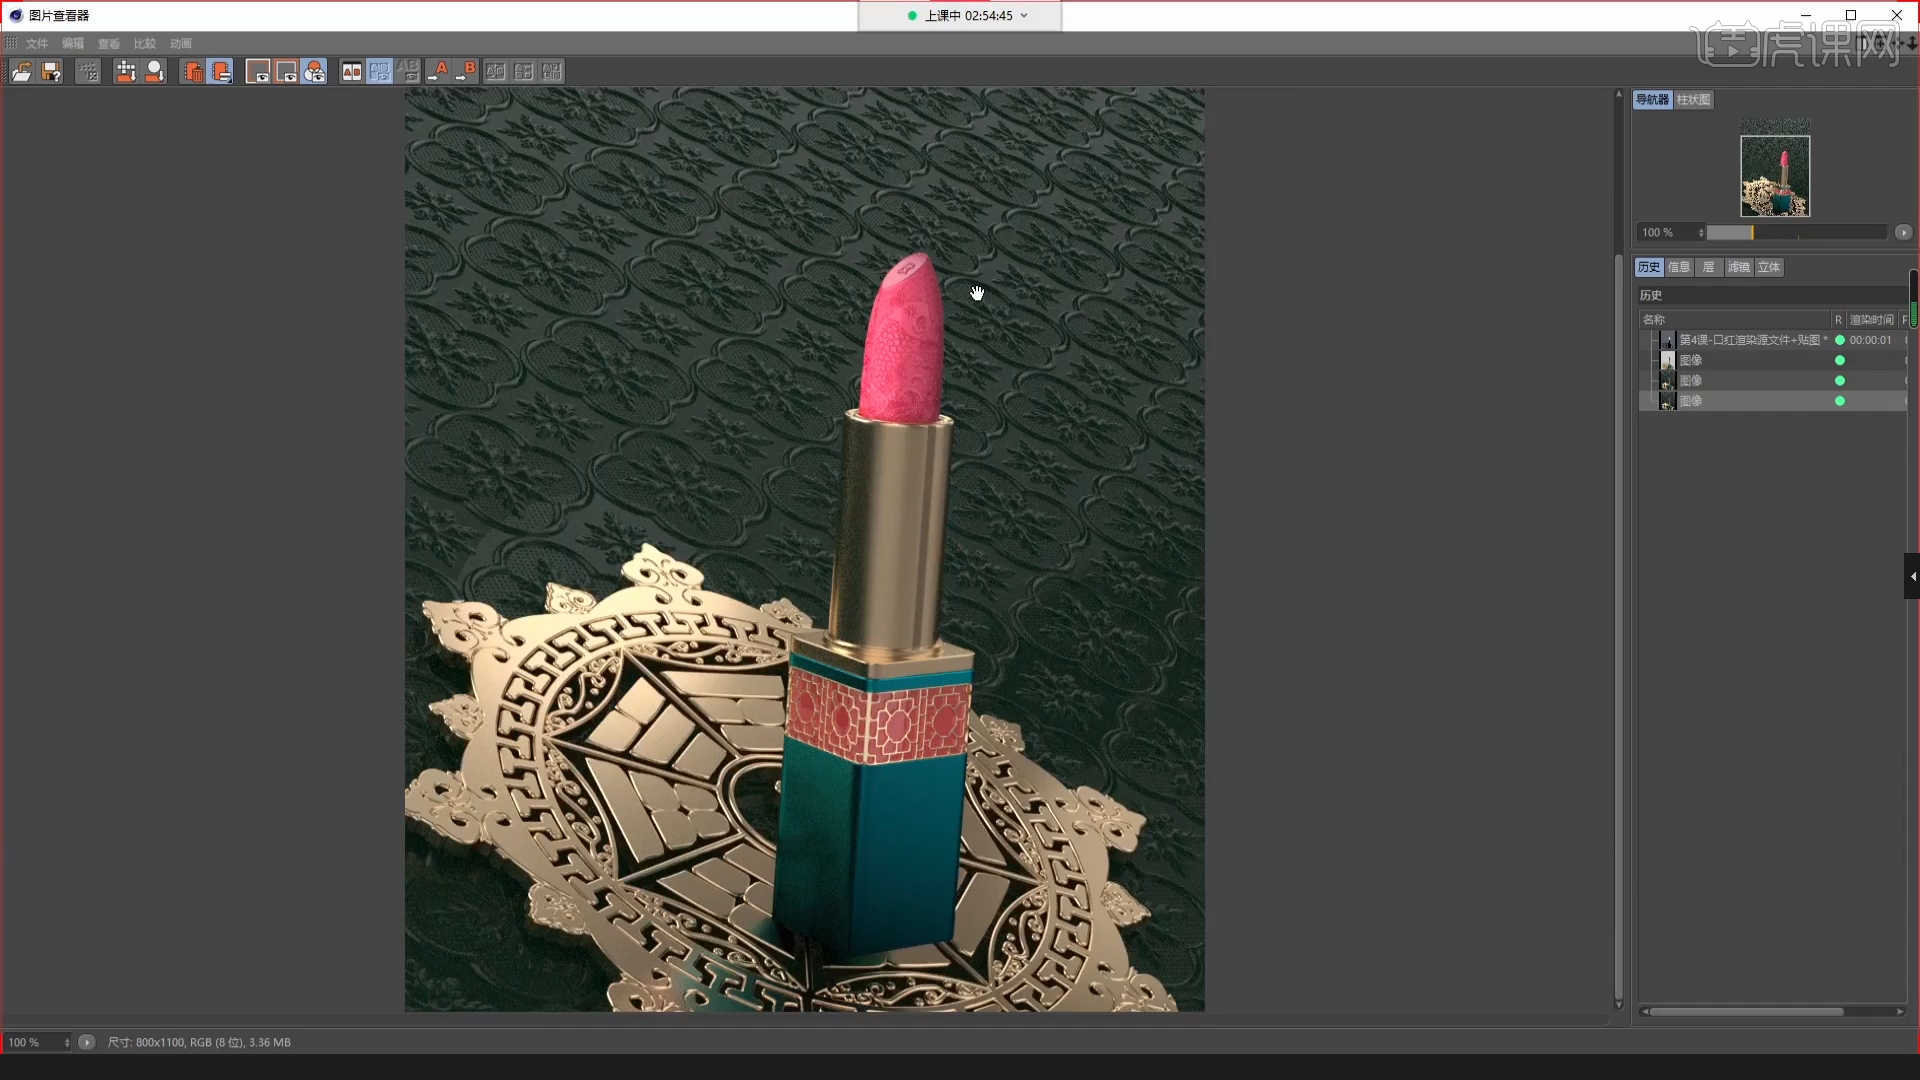Click the Remove image trash icon

point(192,71)
